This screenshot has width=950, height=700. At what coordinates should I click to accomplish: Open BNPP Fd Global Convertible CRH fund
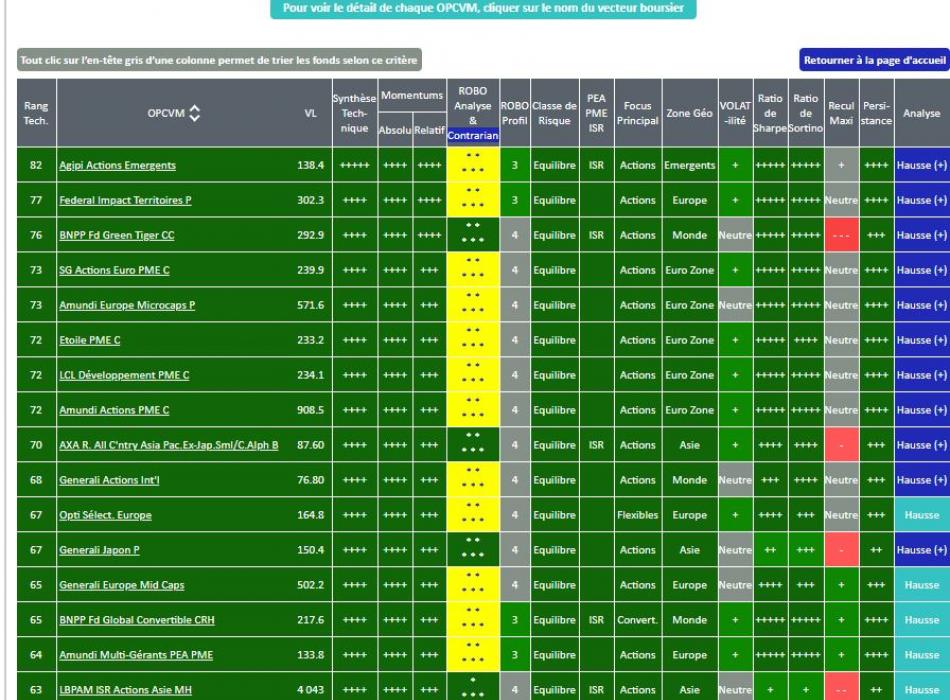click(137, 620)
